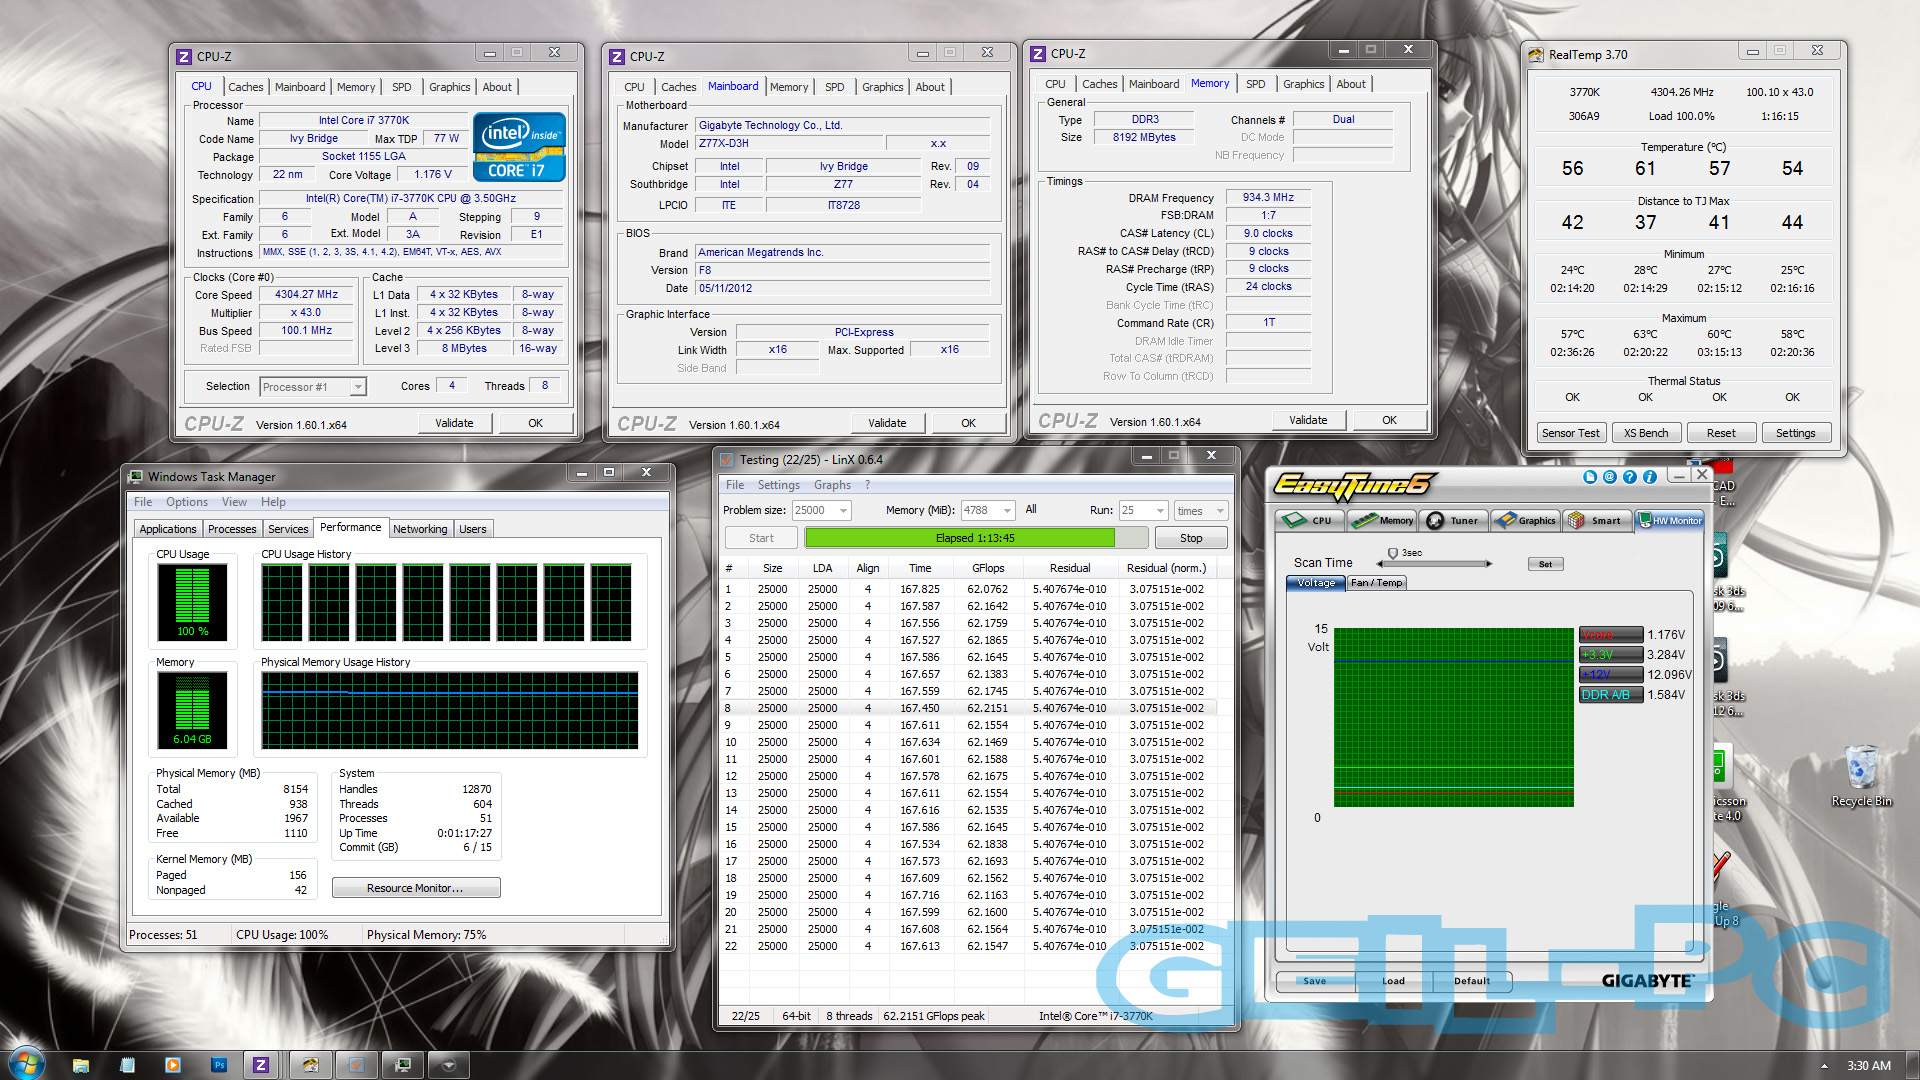The image size is (1920, 1080).
Task: Click the RealTemp Sensor Test button
Action: (1571, 433)
